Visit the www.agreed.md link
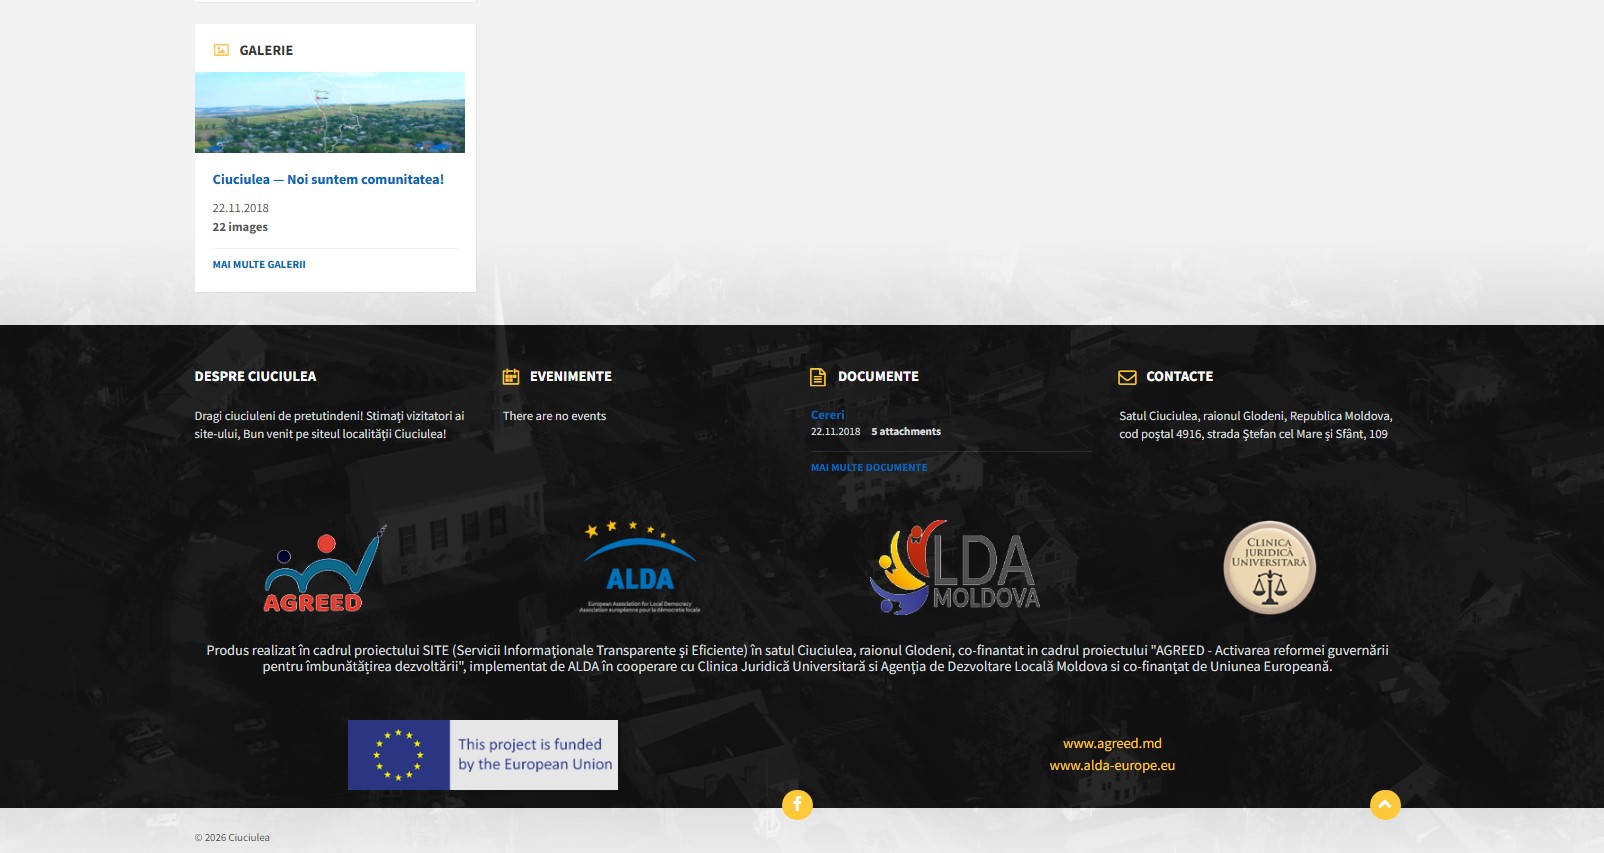 (1112, 744)
